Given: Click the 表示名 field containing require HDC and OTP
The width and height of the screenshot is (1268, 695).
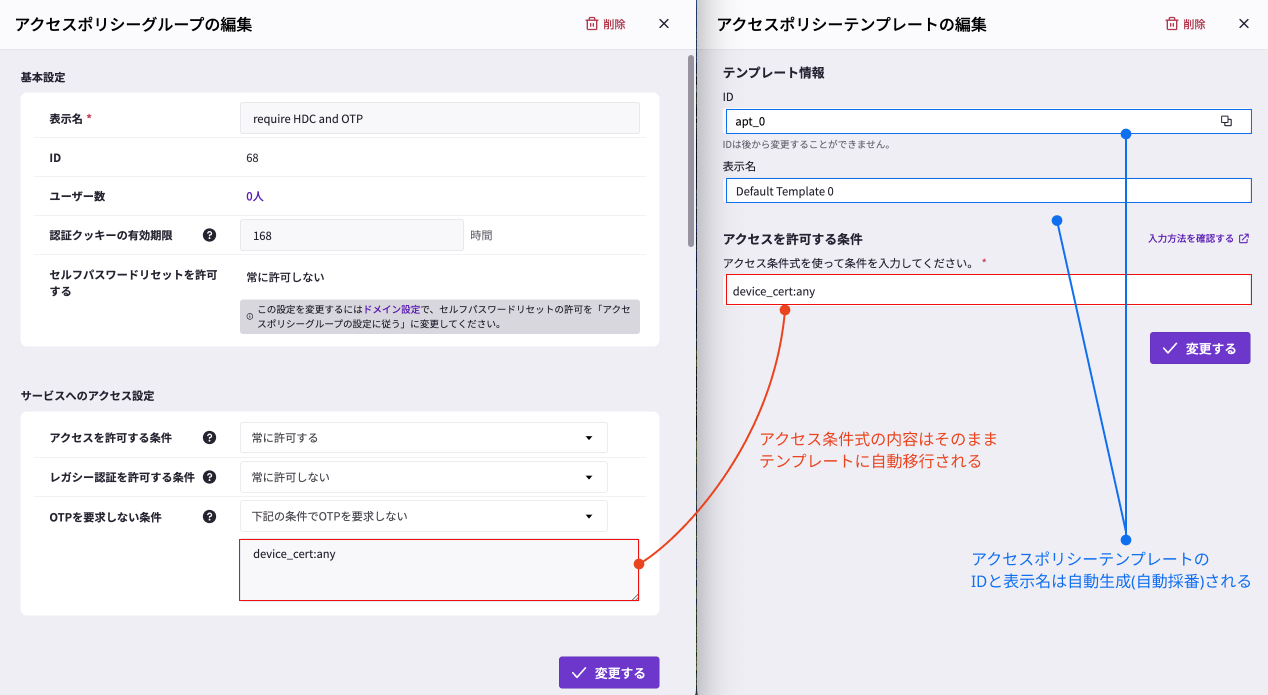Looking at the screenshot, I should click(439, 119).
